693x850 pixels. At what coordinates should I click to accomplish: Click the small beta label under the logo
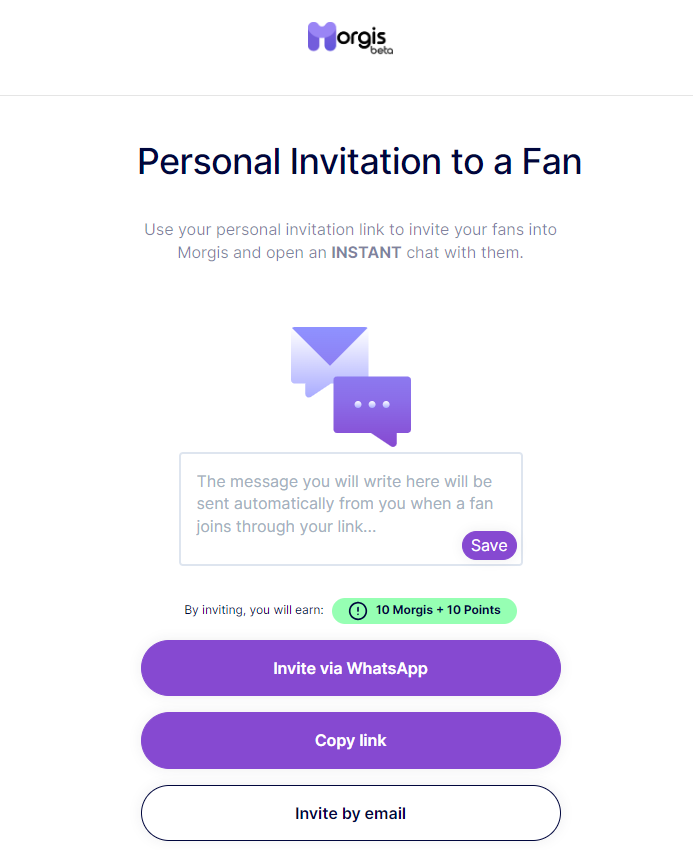pos(382,50)
